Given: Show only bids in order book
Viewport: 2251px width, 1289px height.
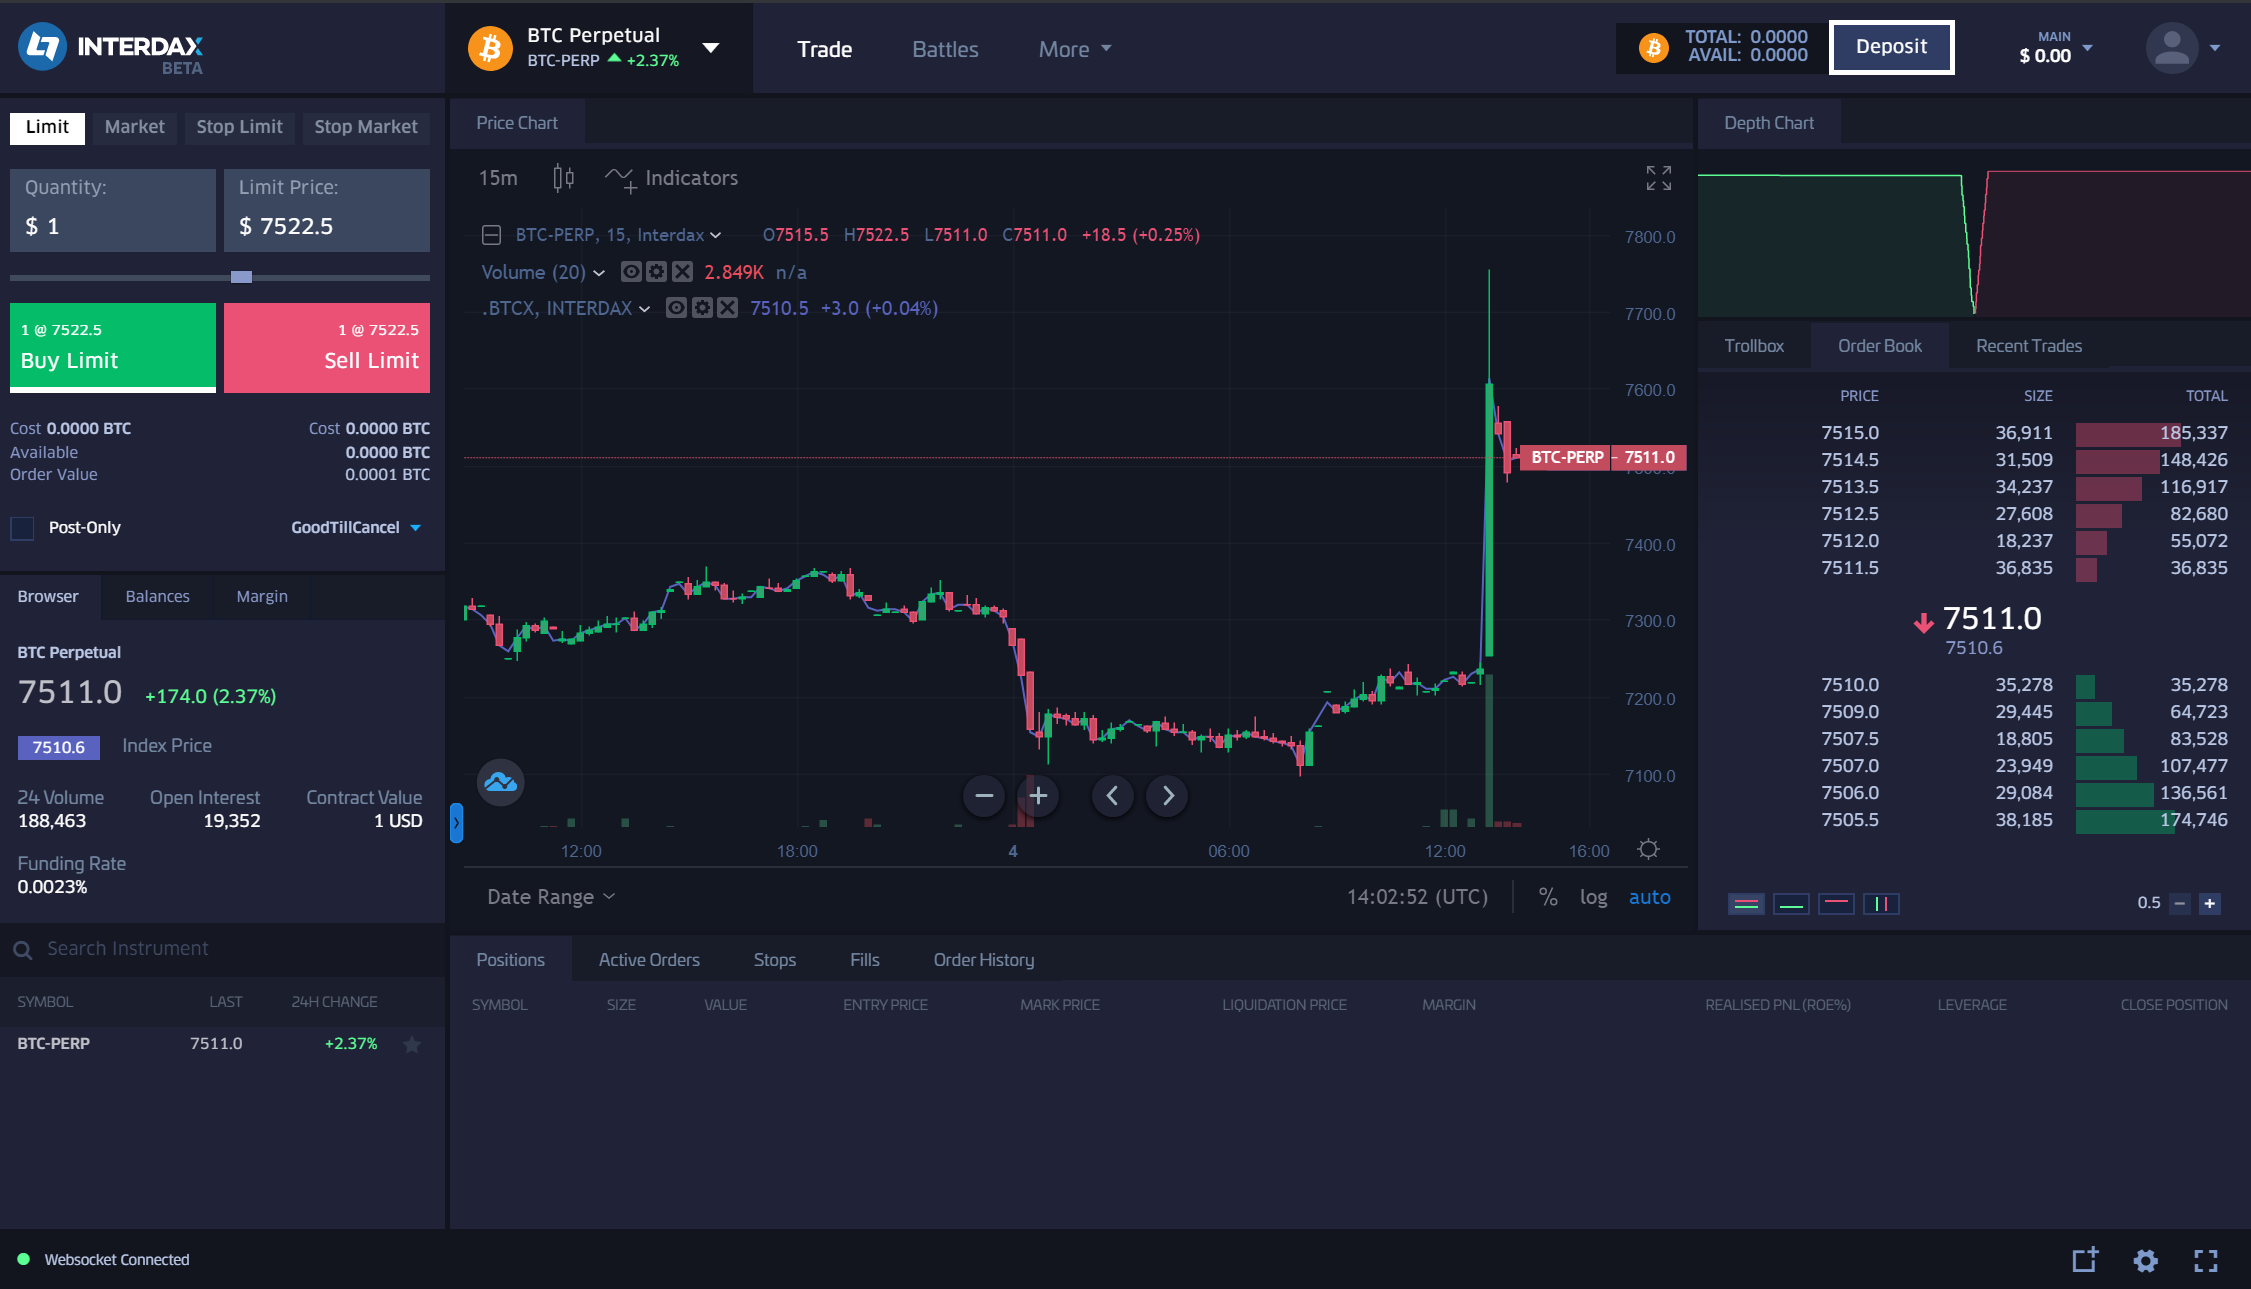Looking at the screenshot, I should point(1791,904).
